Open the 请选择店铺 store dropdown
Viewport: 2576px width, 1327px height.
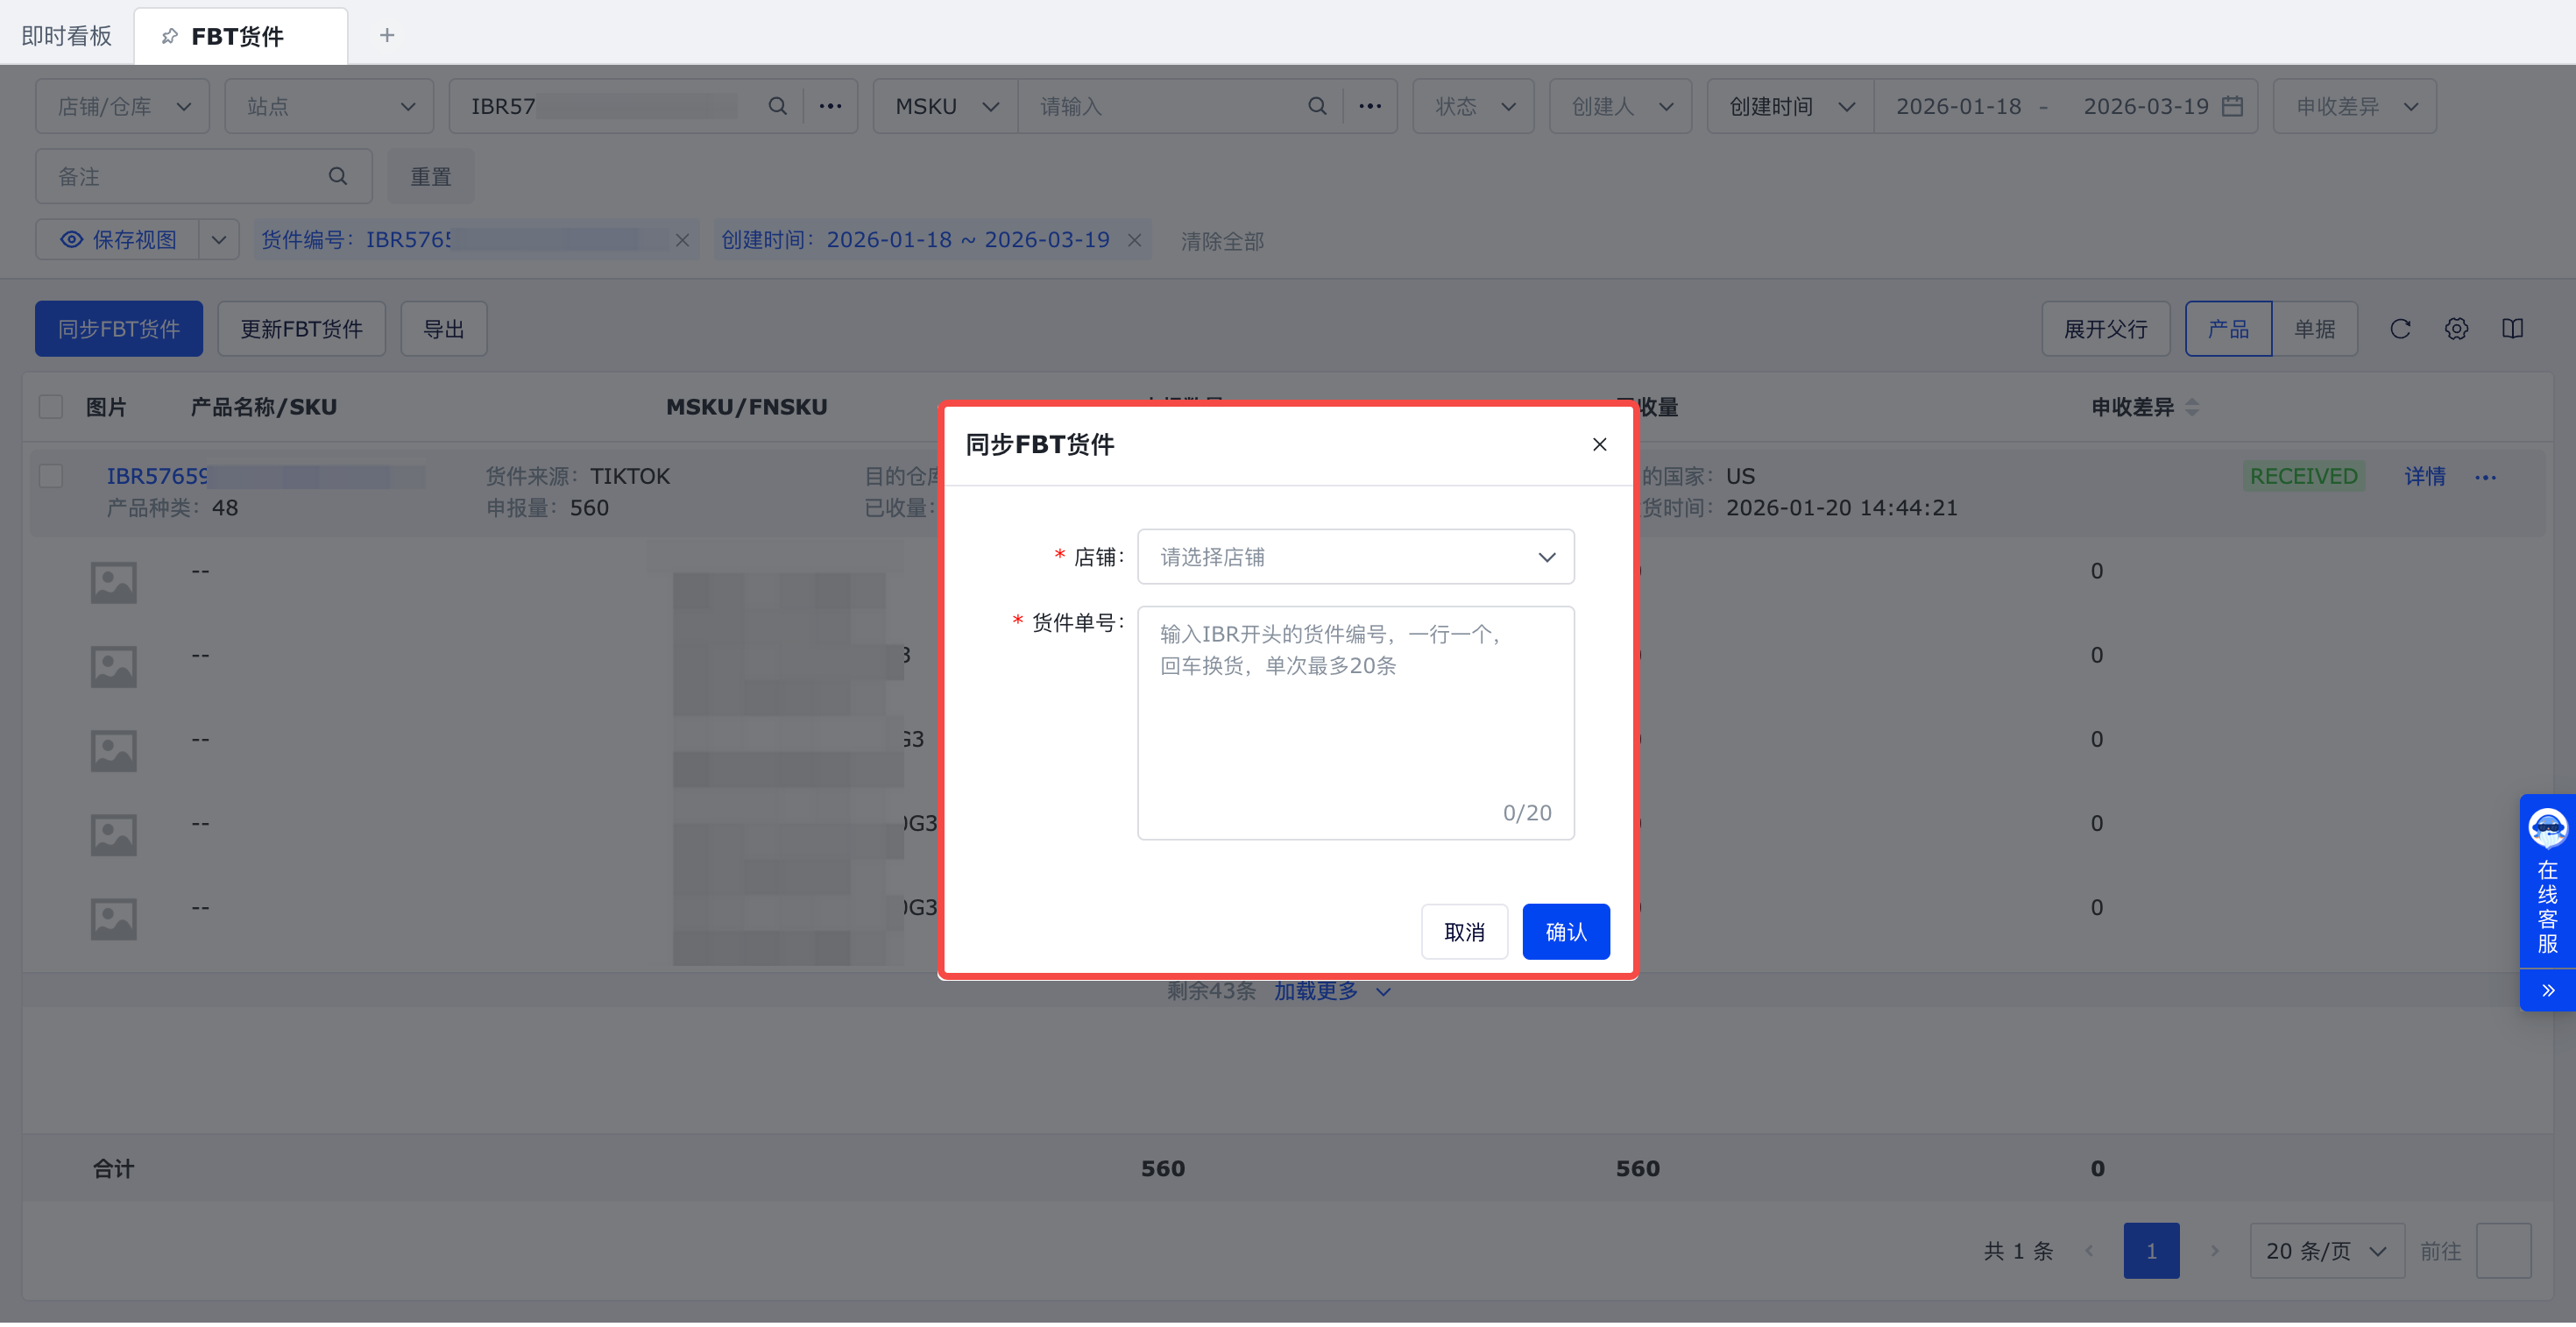[x=1355, y=557]
